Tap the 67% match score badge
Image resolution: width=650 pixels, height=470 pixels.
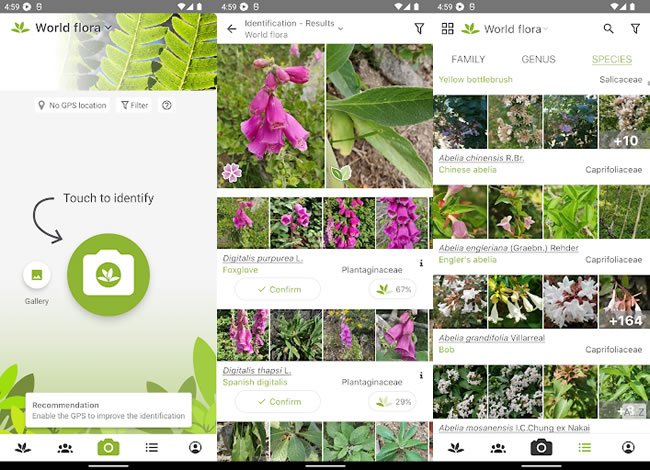tap(393, 289)
